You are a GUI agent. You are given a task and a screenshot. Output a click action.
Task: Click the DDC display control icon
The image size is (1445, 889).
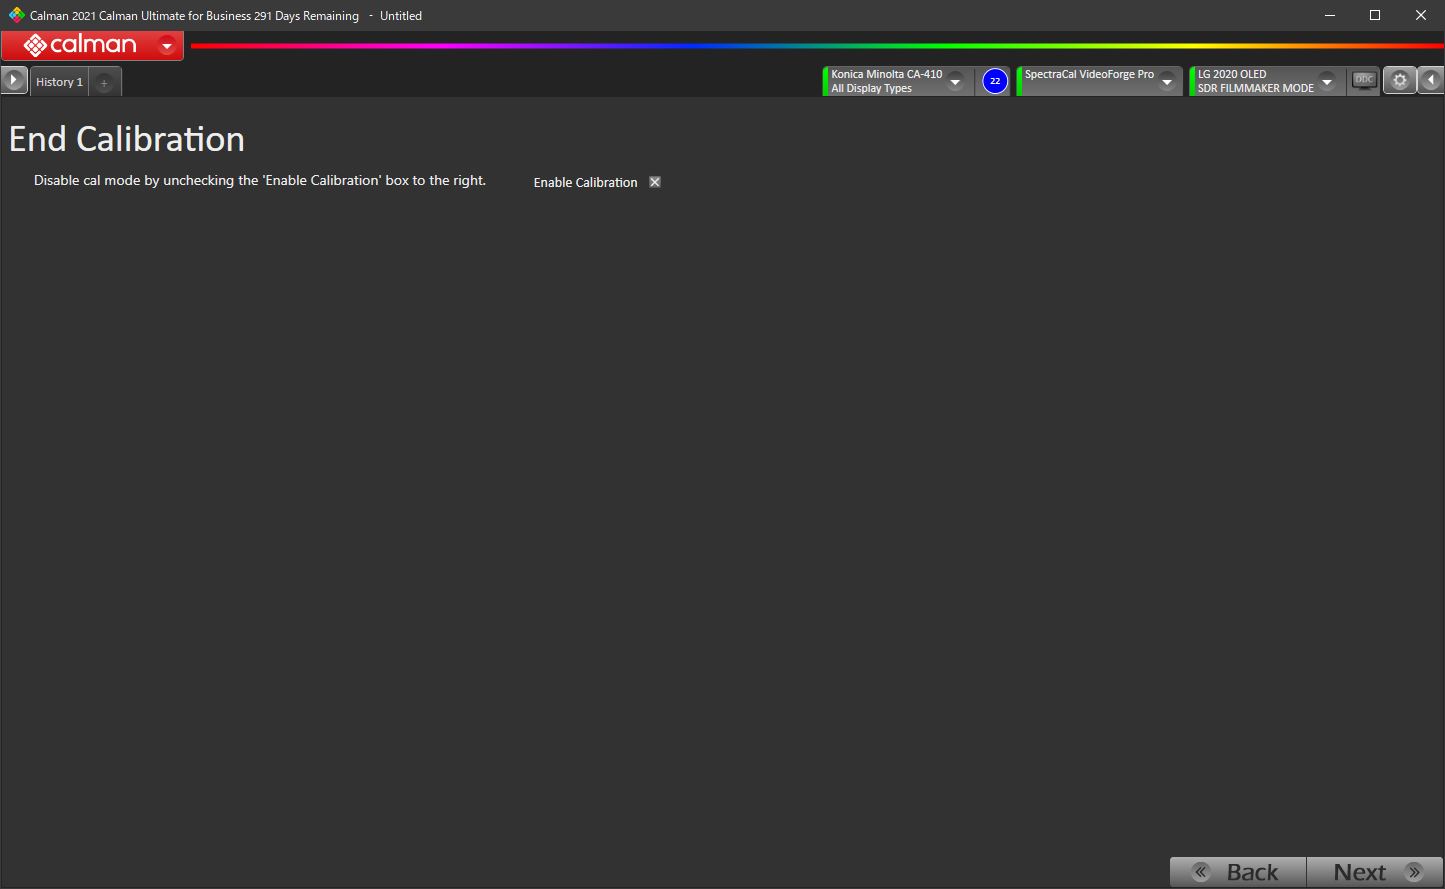coord(1364,81)
